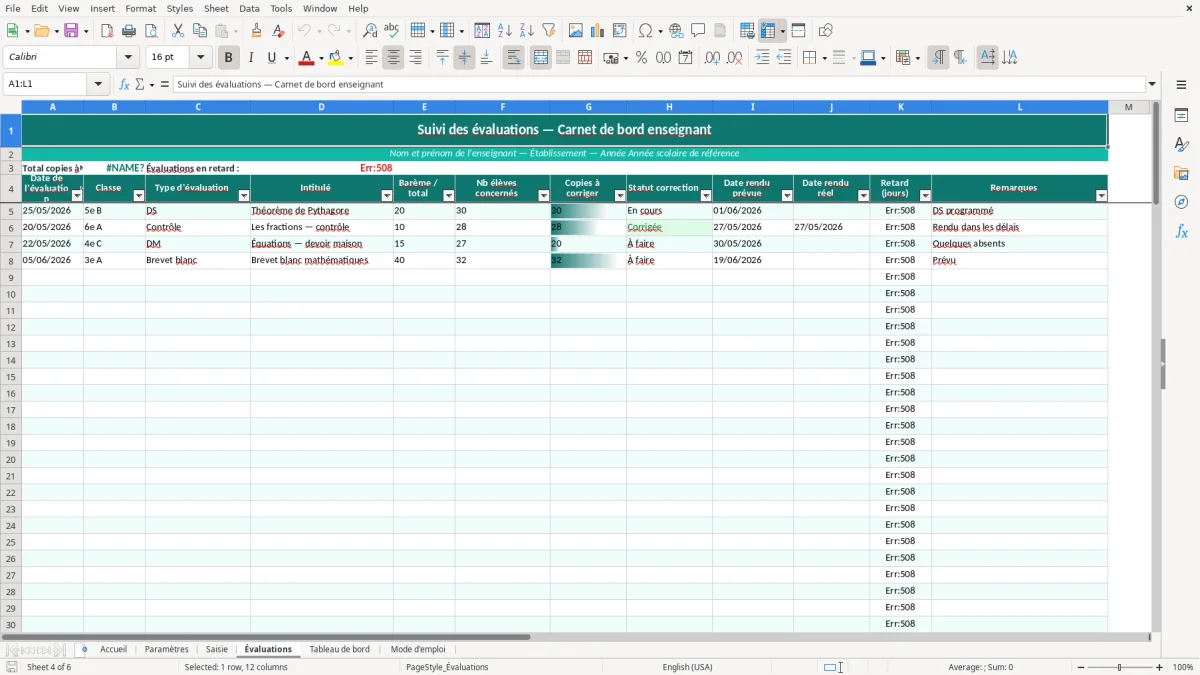Sort descending with the Z-A icon
Image resolution: width=1200 pixels, height=675 pixels.
pyautogui.click(x=526, y=31)
